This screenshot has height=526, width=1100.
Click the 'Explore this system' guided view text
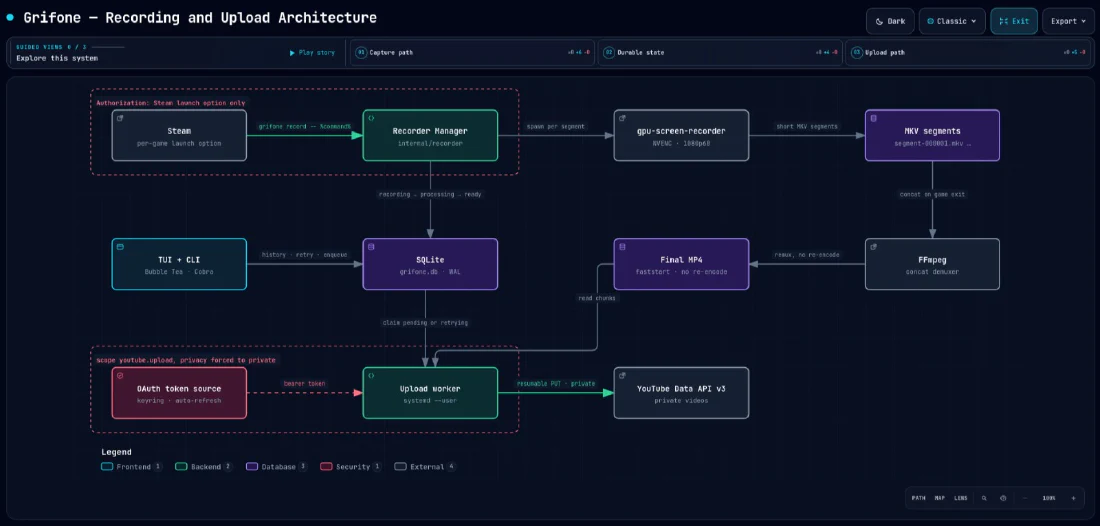tap(58, 58)
